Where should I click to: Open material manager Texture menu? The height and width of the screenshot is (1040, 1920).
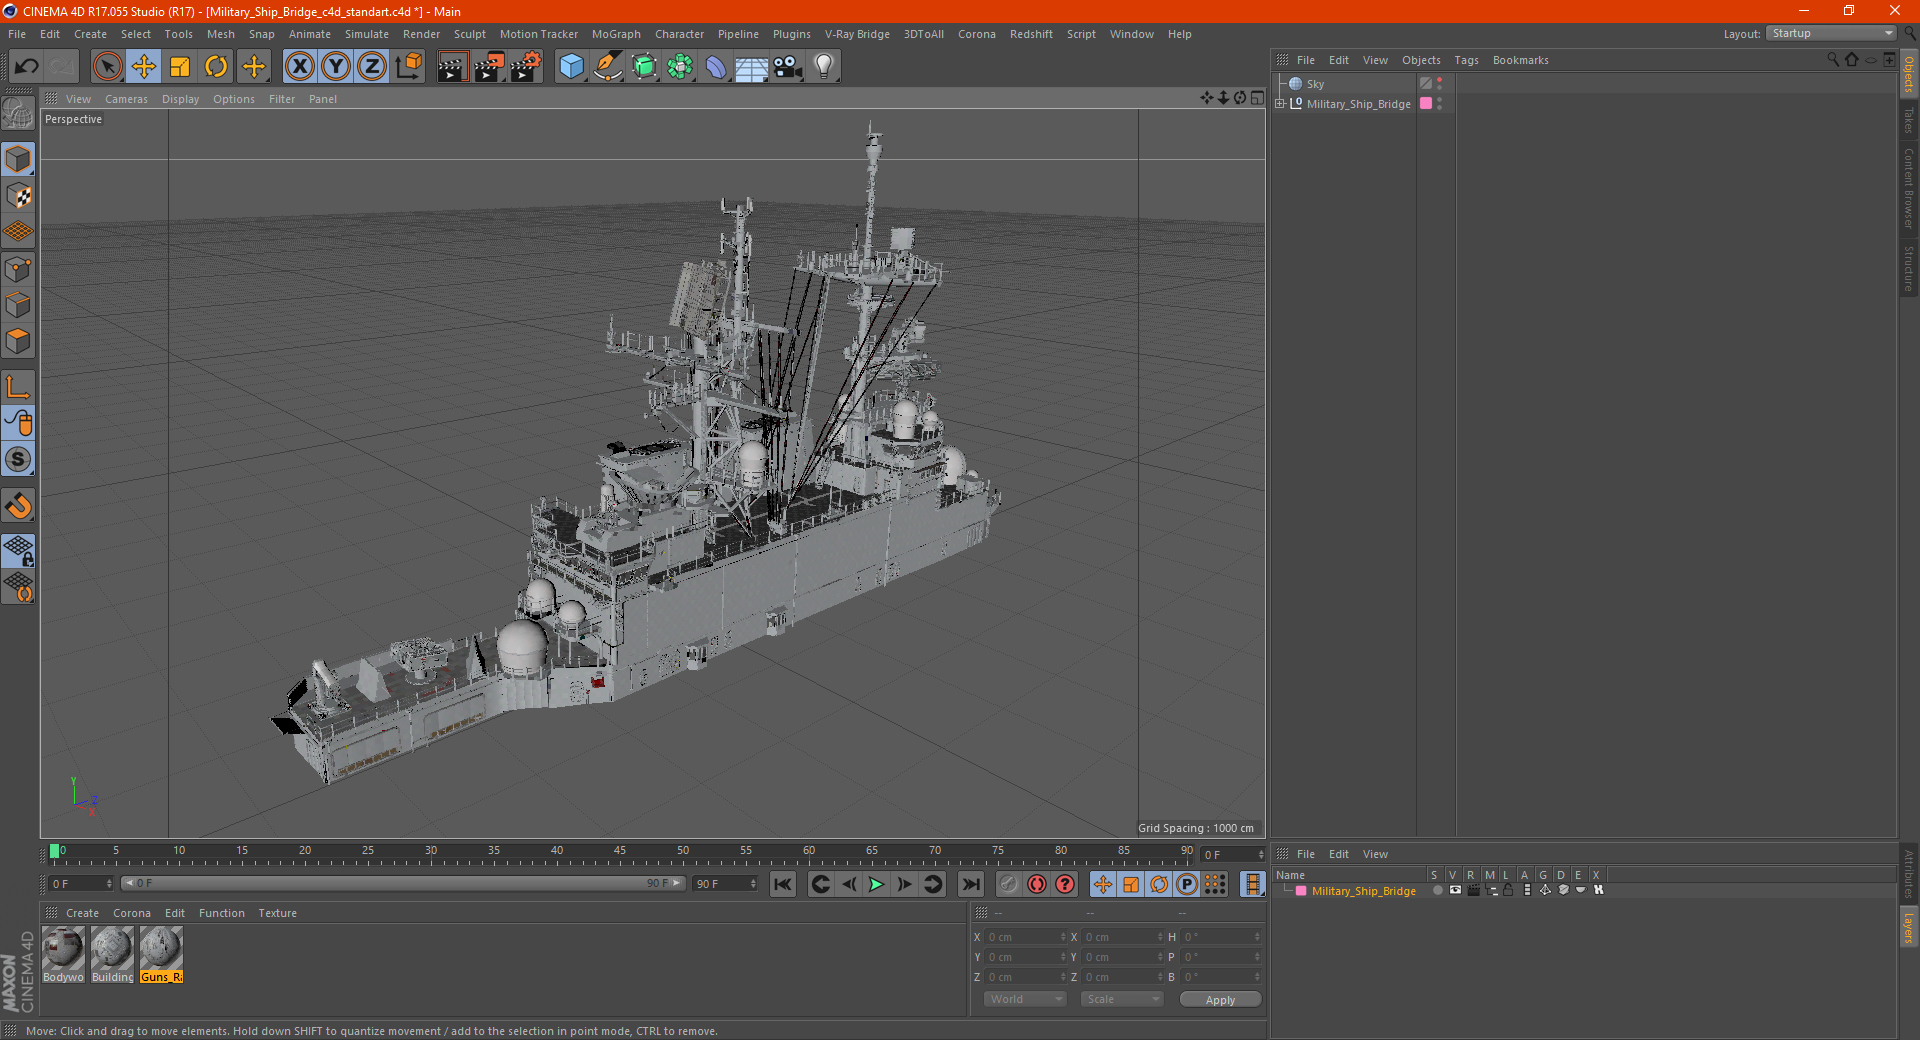coord(277,913)
